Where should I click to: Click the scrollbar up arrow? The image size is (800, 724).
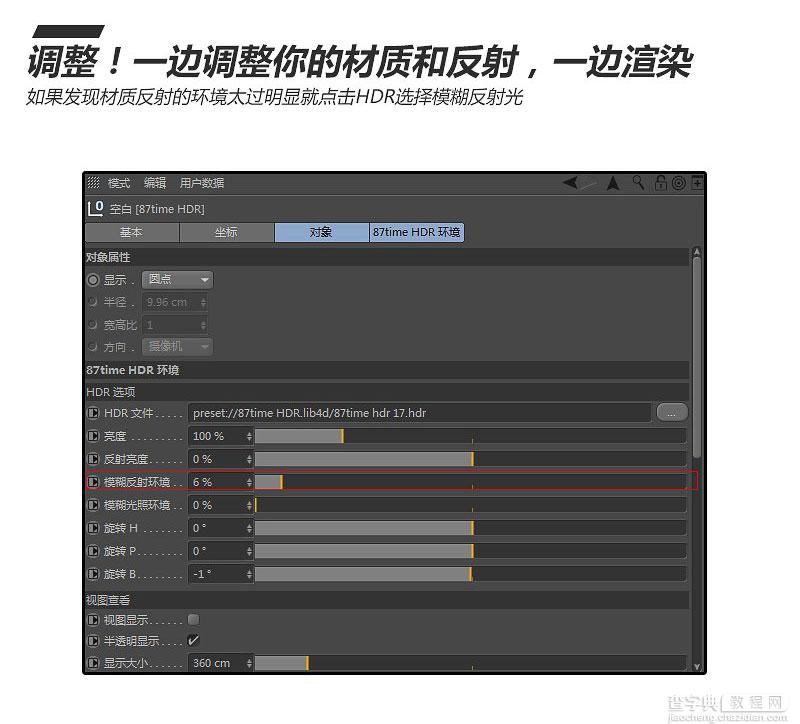pyautogui.click(x=697, y=252)
